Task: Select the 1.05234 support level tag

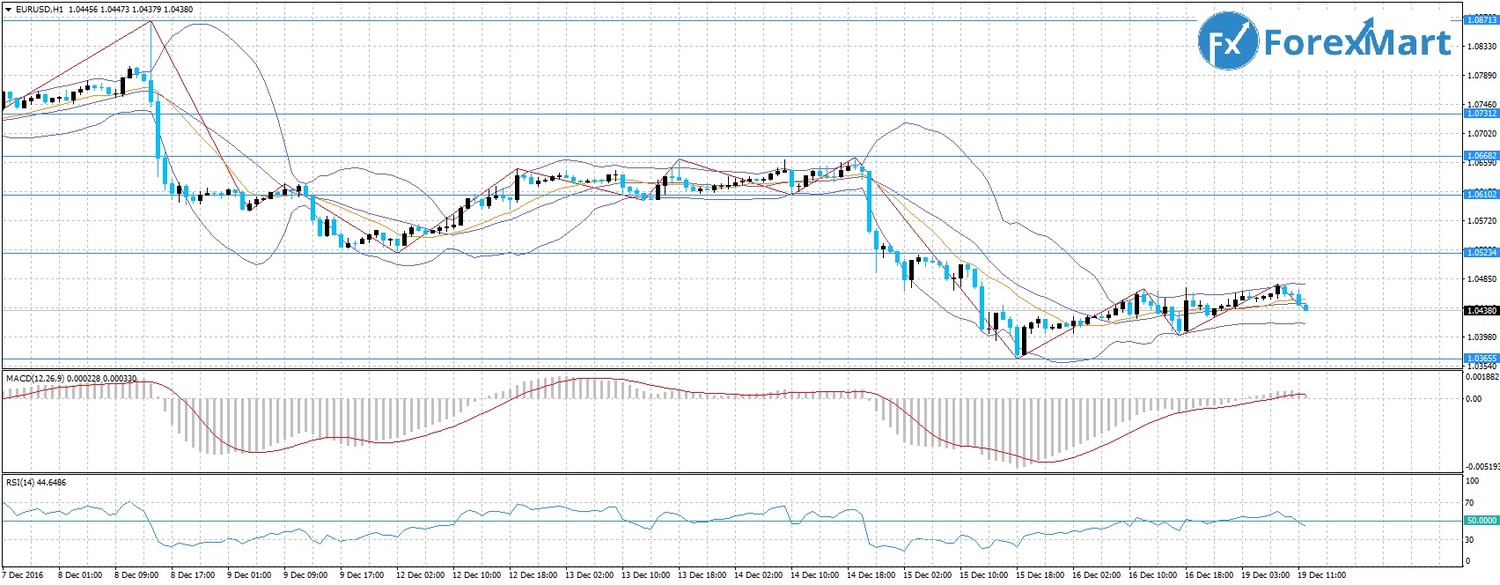Action: click(x=1480, y=253)
